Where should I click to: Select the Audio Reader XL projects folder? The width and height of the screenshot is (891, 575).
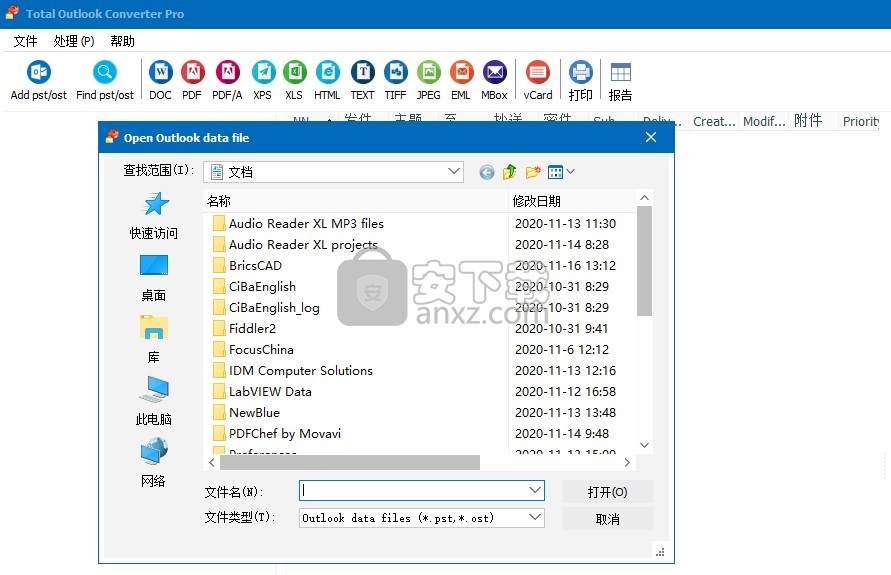click(295, 244)
